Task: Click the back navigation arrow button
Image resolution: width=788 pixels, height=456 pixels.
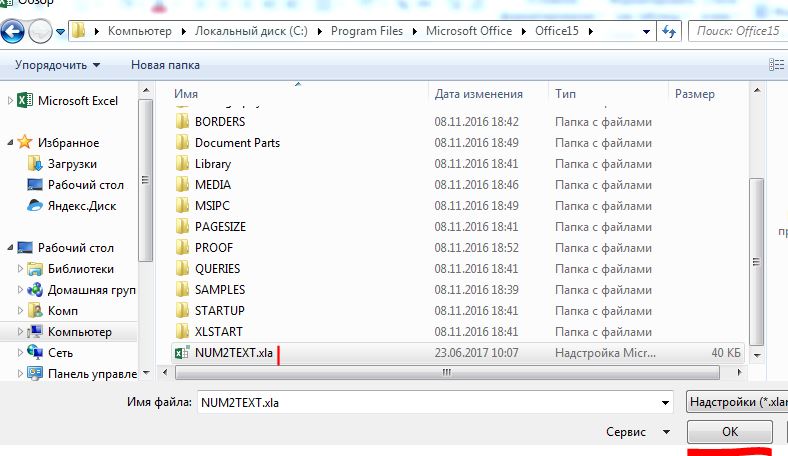Action: (x=14, y=31)
